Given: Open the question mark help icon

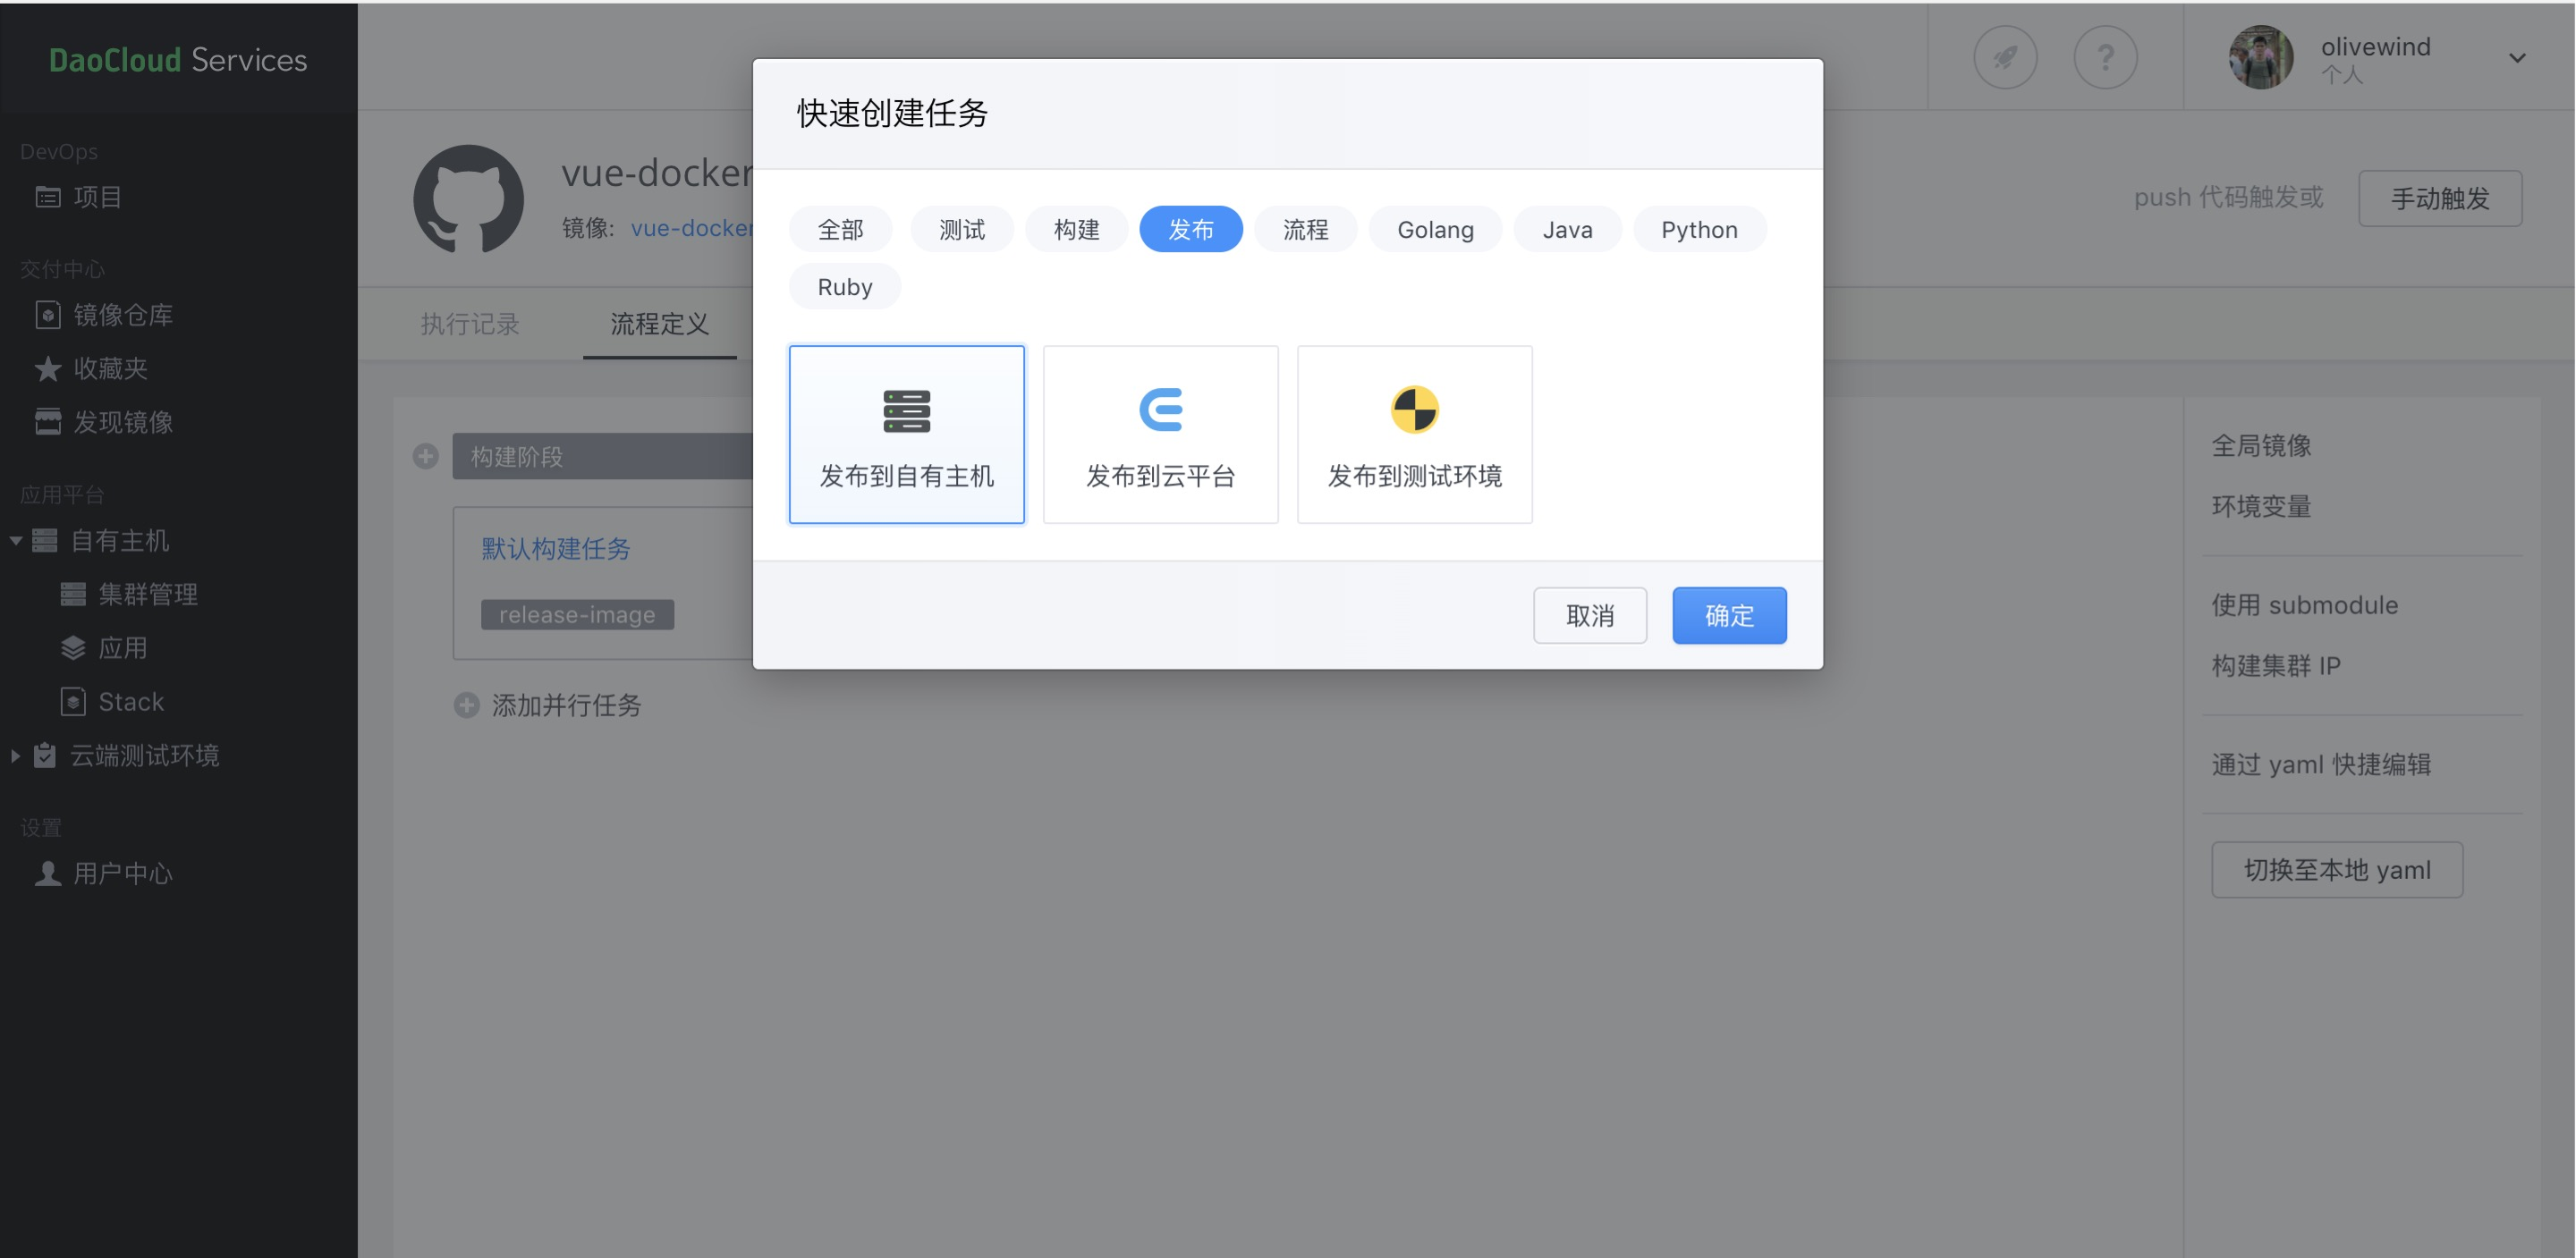Looking at the screenshot, I should point(2105,58).
